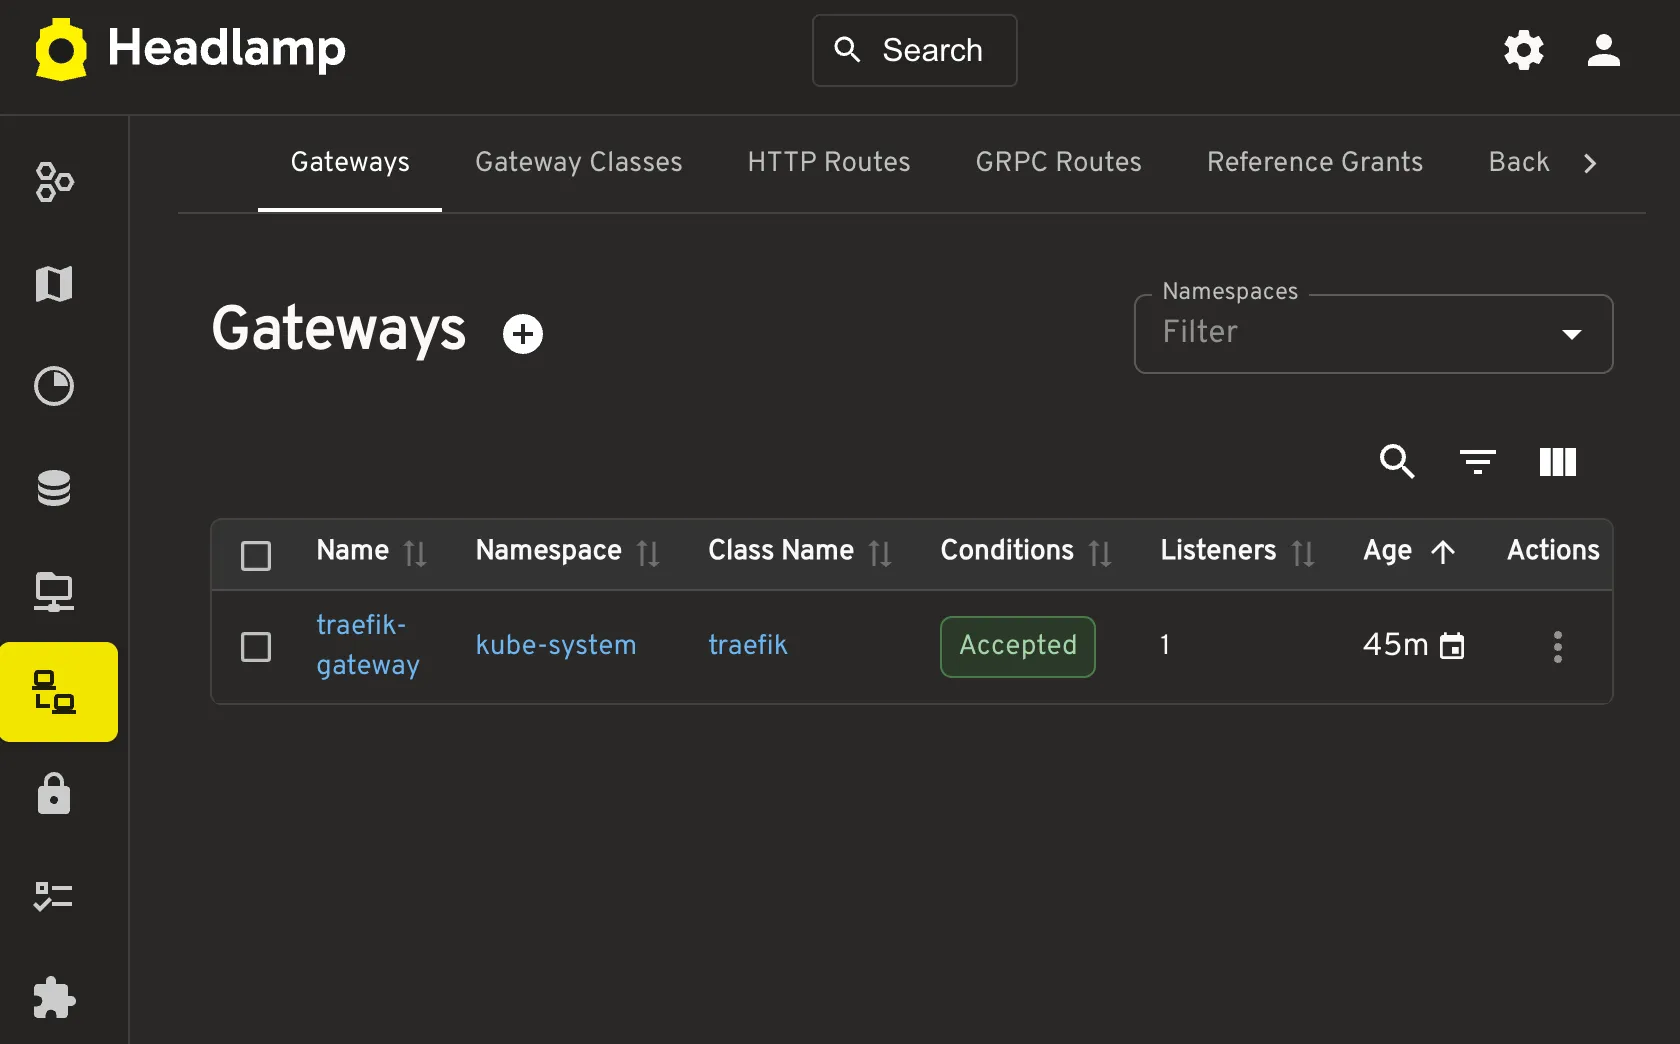Switch to the Gateway Classes tab

tap(578, 162)
